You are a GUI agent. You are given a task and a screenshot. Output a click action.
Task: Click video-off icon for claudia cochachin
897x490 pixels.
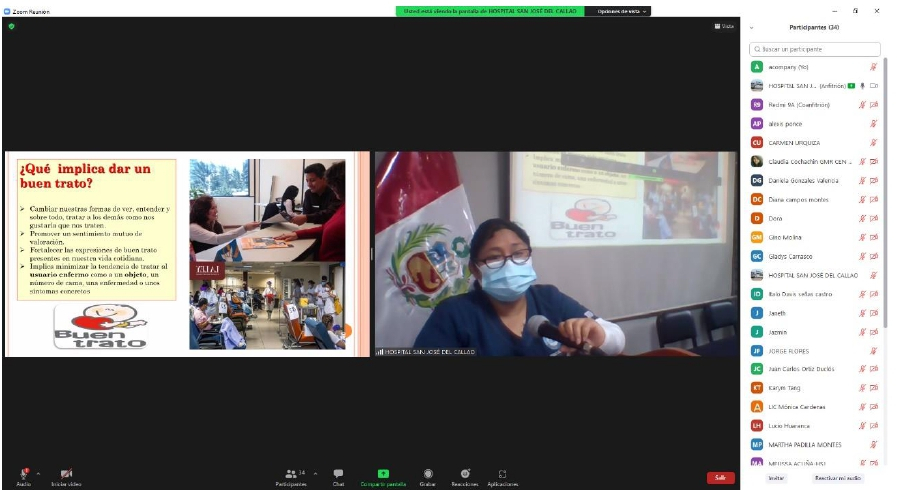[874, 161]
